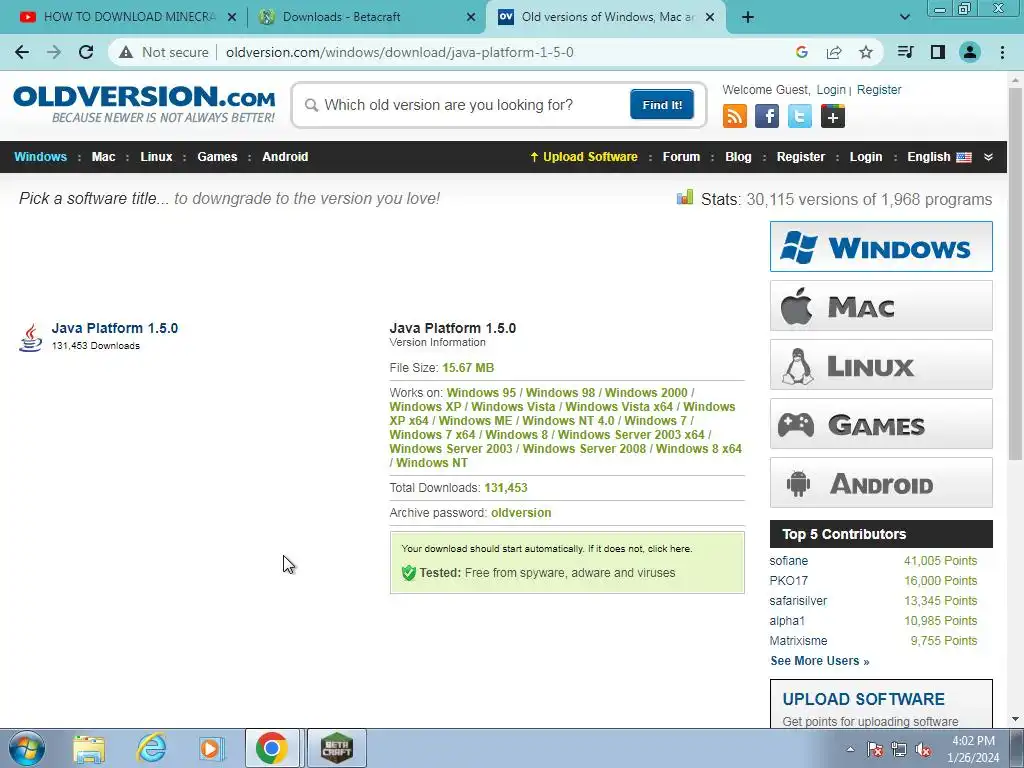The image size is (1024, 768).
Task: Open the Chrome profile avatar
Action: click(x=970, y=52)
